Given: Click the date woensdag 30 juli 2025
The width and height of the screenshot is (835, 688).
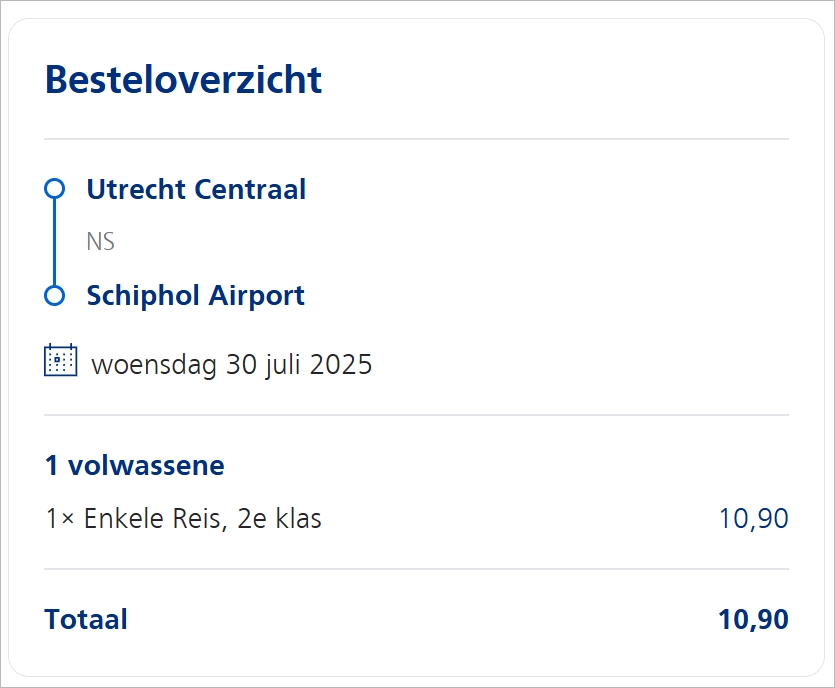Looking at the screenshot, I should [231, 364].
